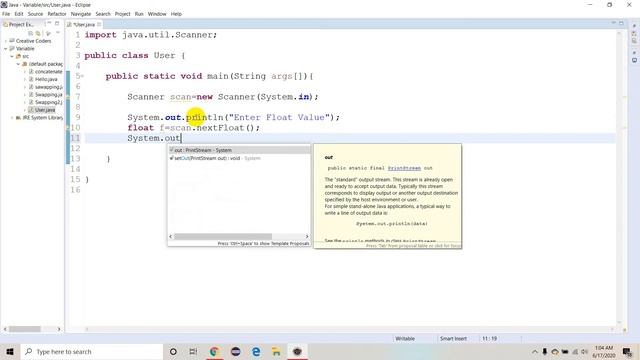640x360 pixels.
Task: Click the Writable status field
Action: (x=405, y=338)
